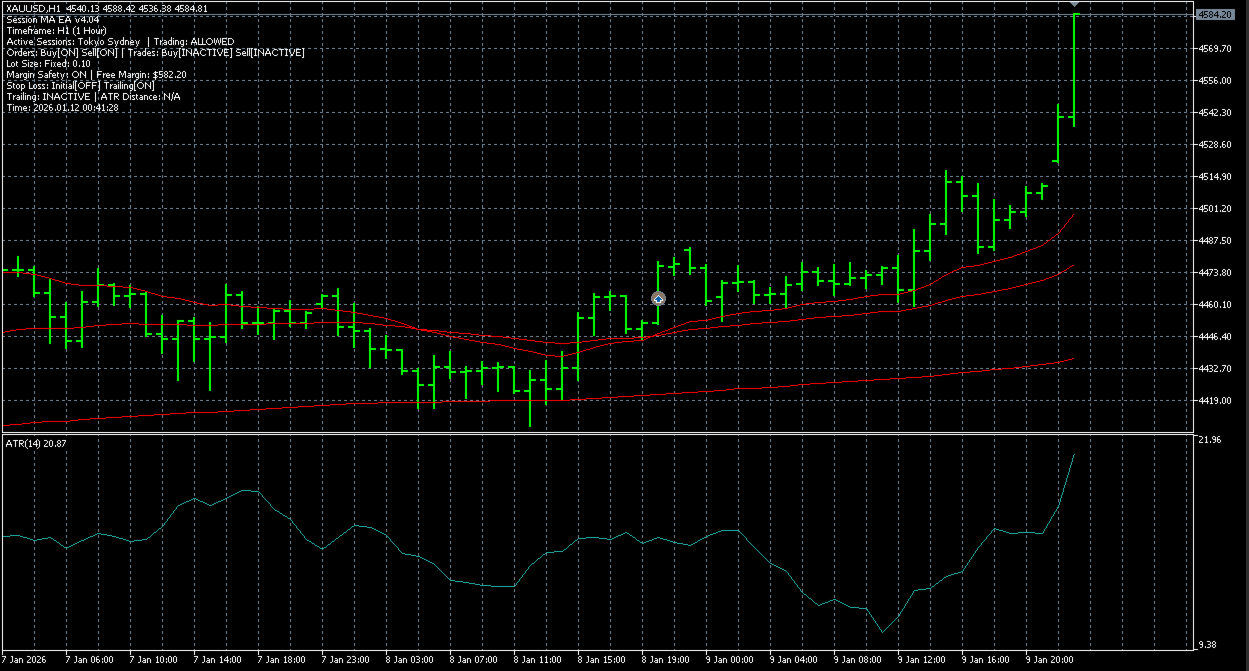
Task: Click the '8 Jan 19:00' time axis label
Action: 666,660
